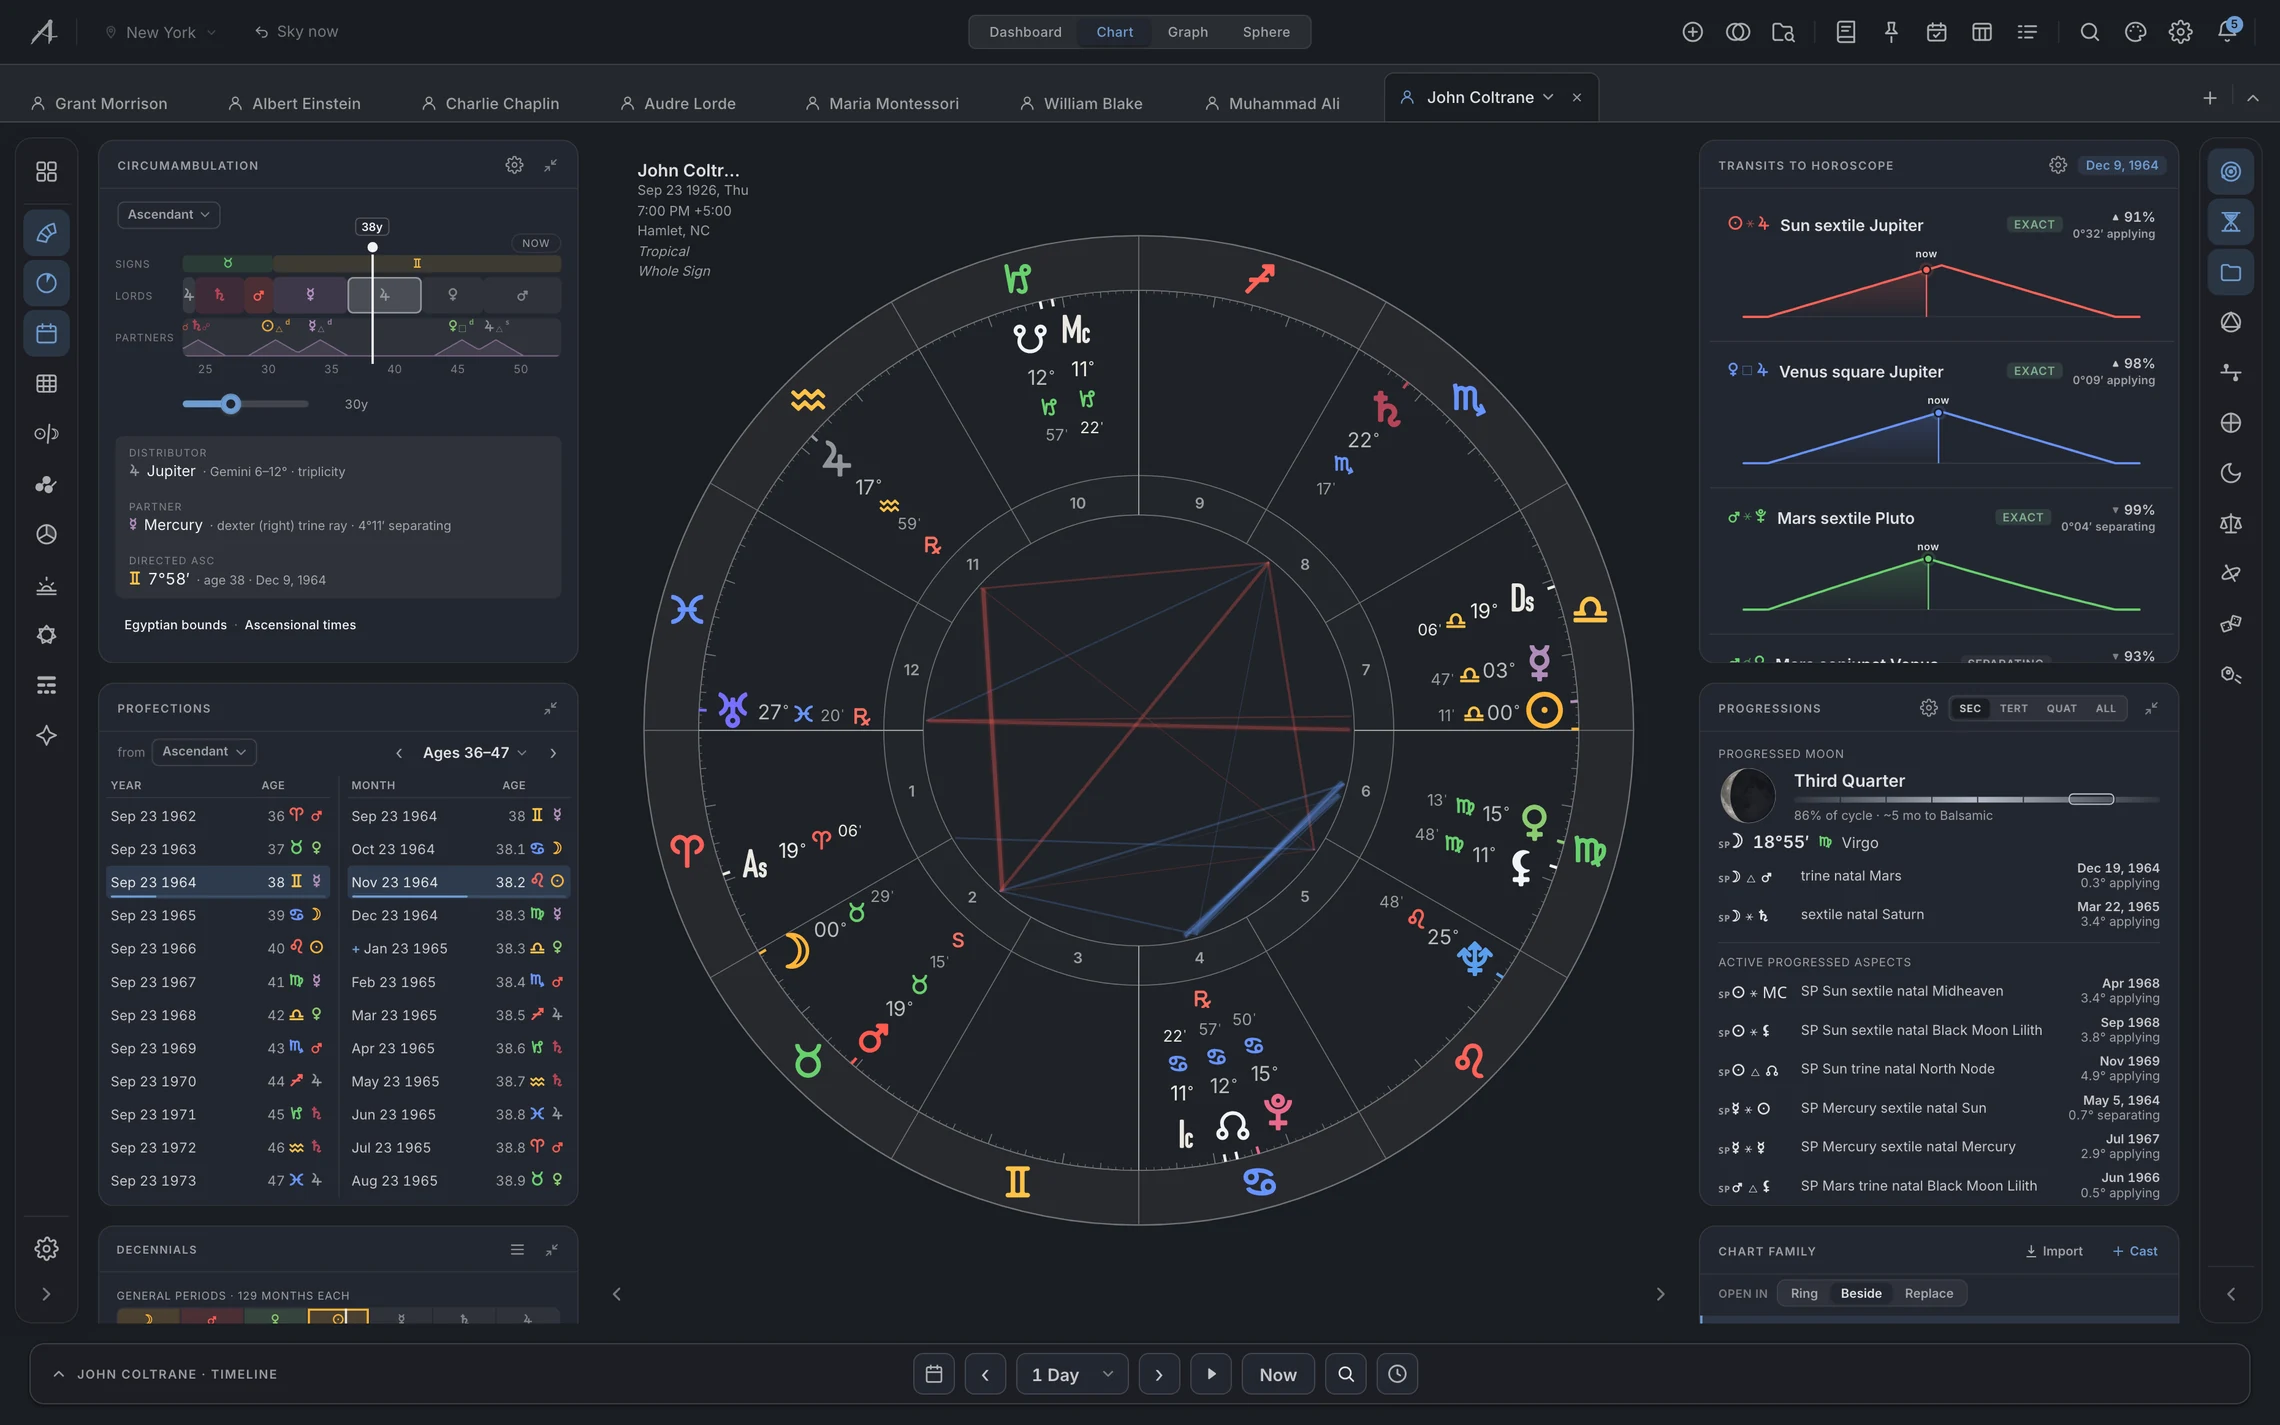
Task: Open the timeline clock icon
Action: click(1397, 1374)
